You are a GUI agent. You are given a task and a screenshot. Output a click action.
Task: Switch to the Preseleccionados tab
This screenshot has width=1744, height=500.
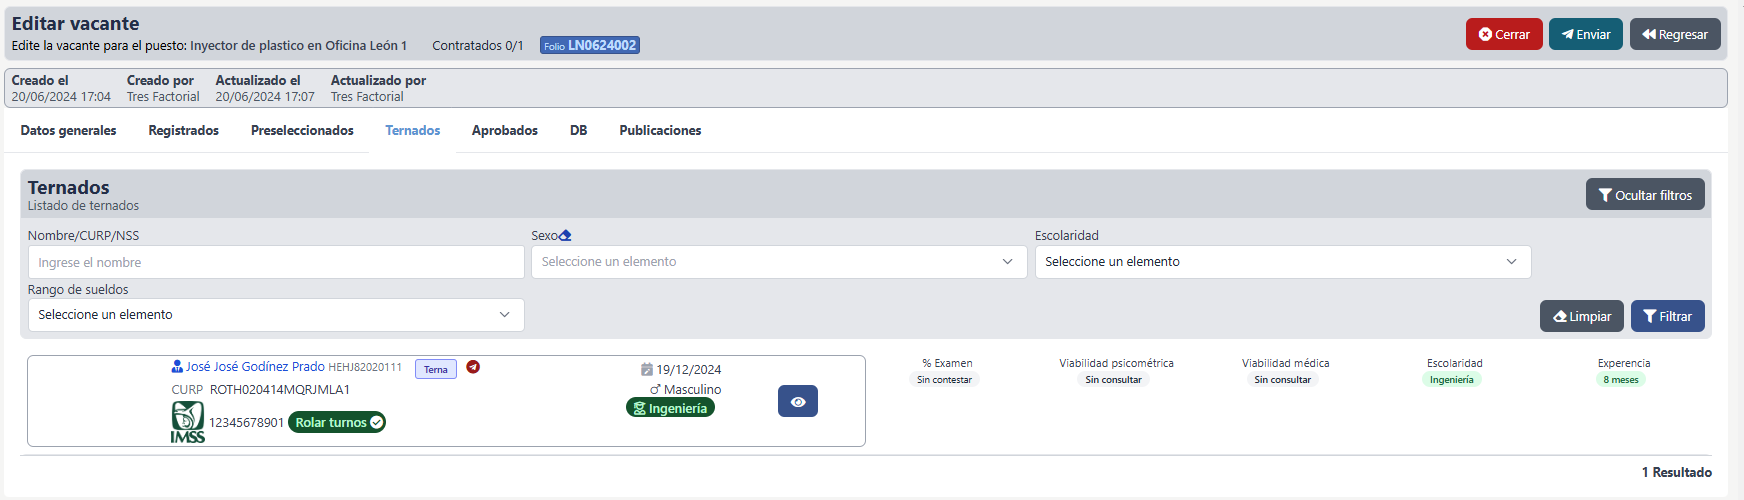click(302, 131)
